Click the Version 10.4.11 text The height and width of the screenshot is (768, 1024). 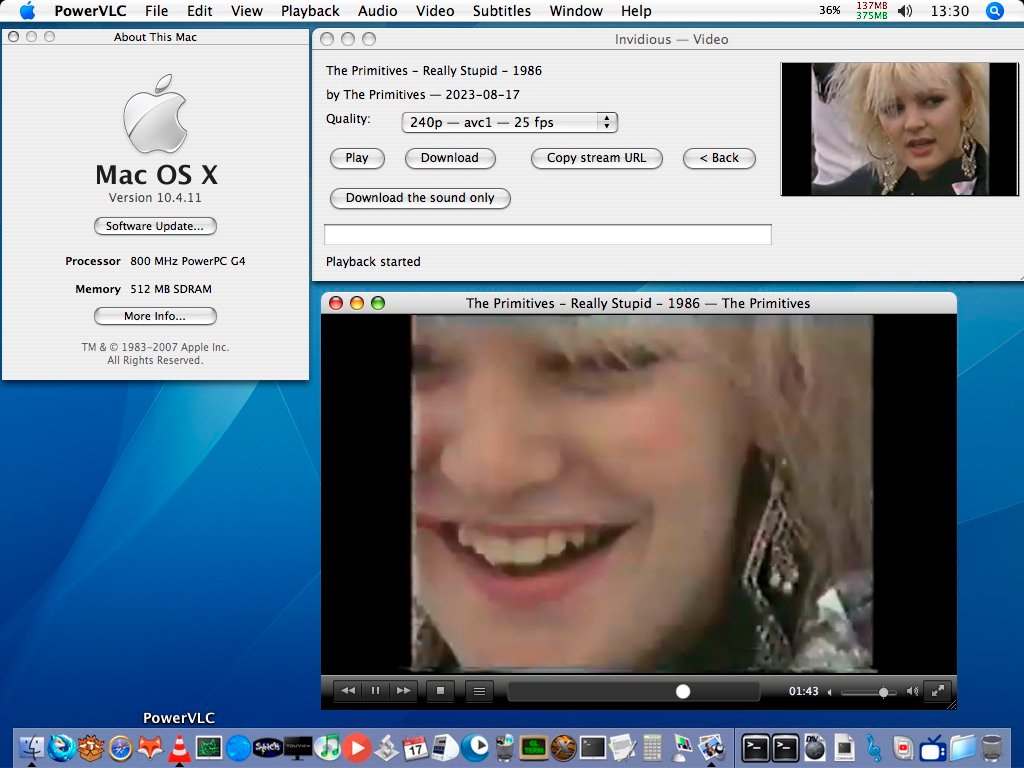155,198
